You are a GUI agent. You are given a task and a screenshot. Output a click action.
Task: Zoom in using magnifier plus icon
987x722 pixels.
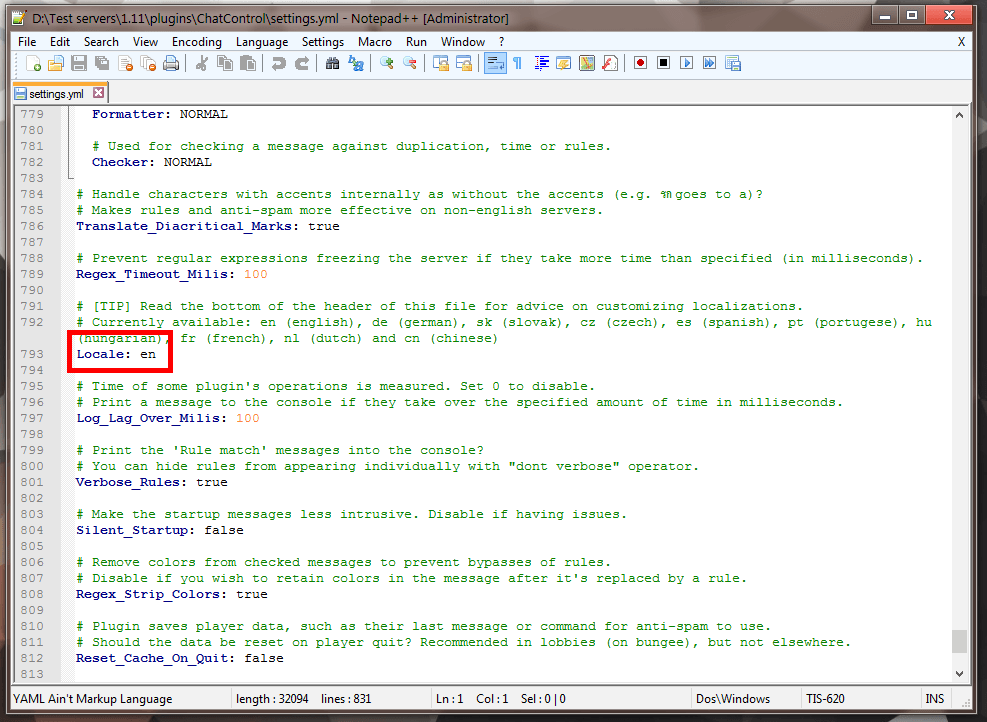tap(386, 64)
